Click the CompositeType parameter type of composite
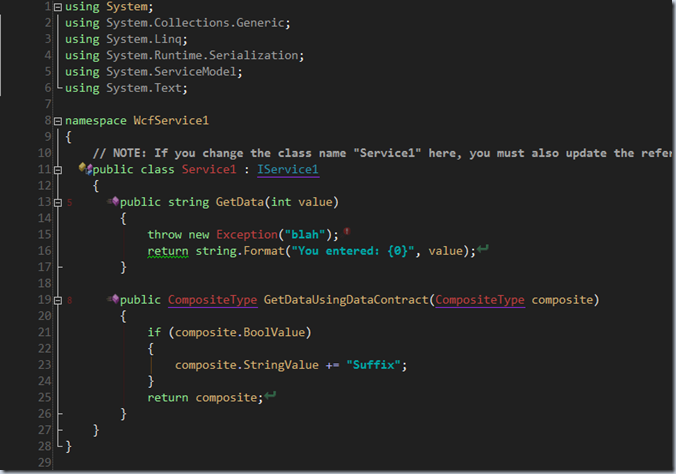This screenshot has height=474, width=676. coord(480,300)
